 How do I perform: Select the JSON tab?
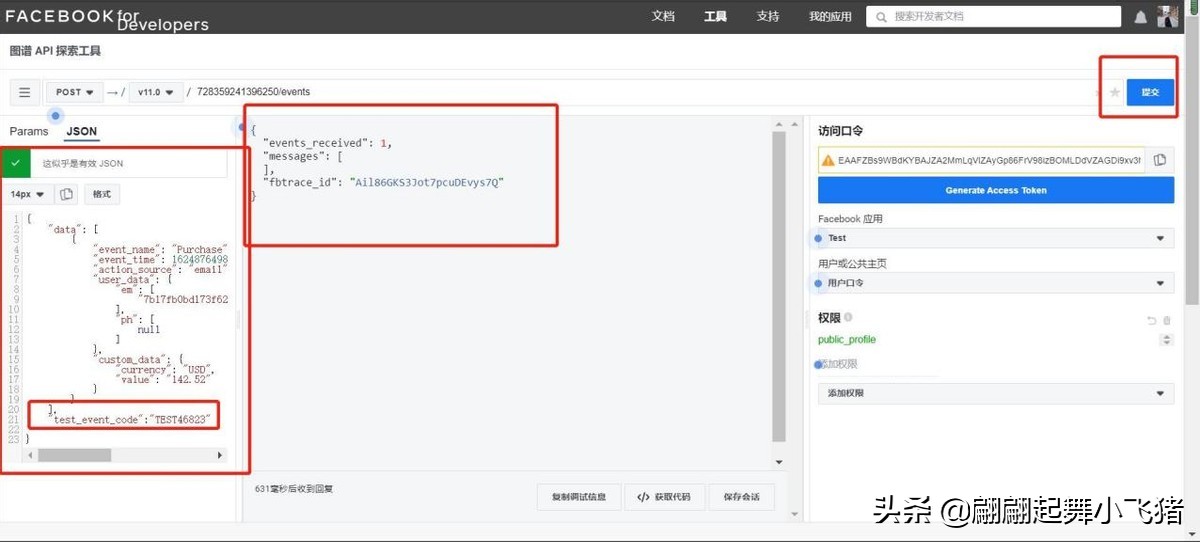[82, 131]
